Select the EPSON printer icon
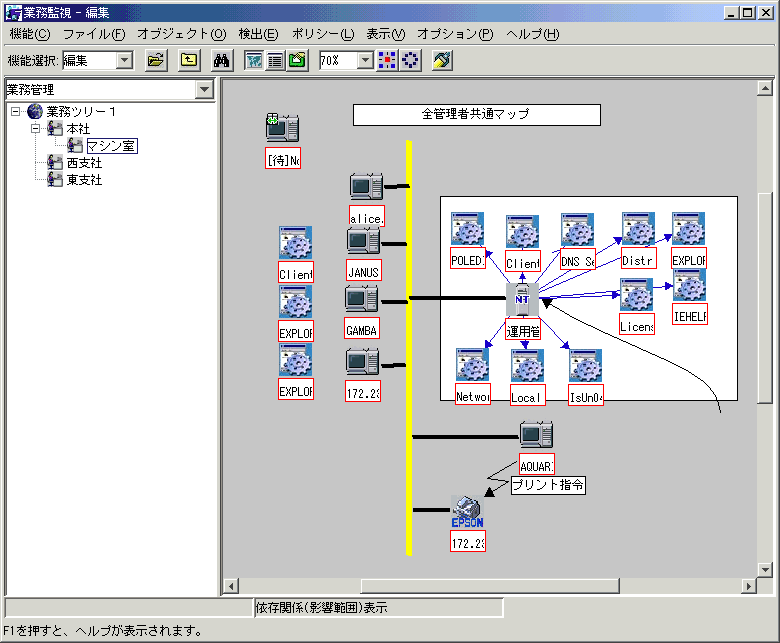 coord(467,512)
